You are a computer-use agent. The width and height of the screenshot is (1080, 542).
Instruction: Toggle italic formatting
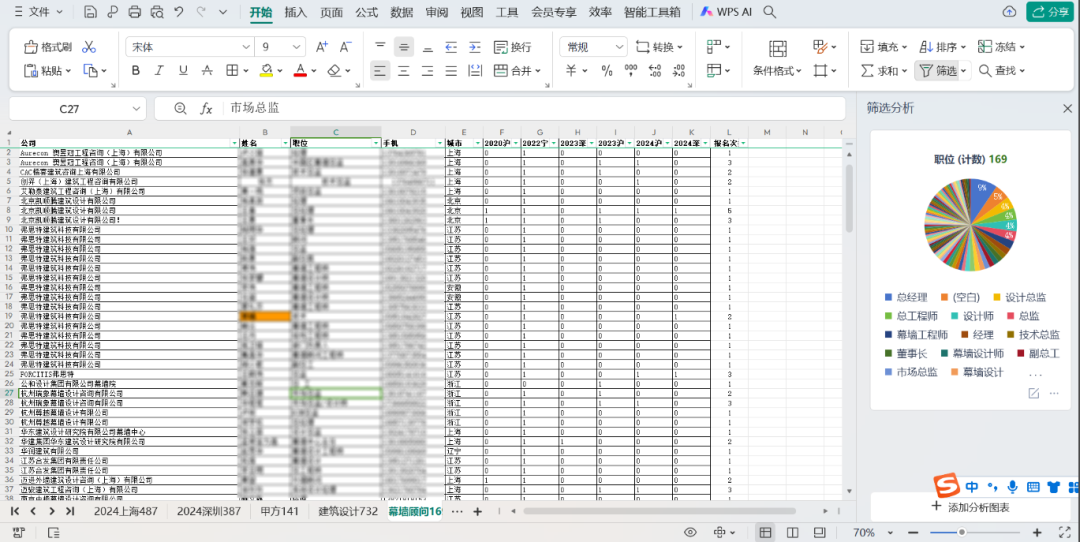[159, 71]
